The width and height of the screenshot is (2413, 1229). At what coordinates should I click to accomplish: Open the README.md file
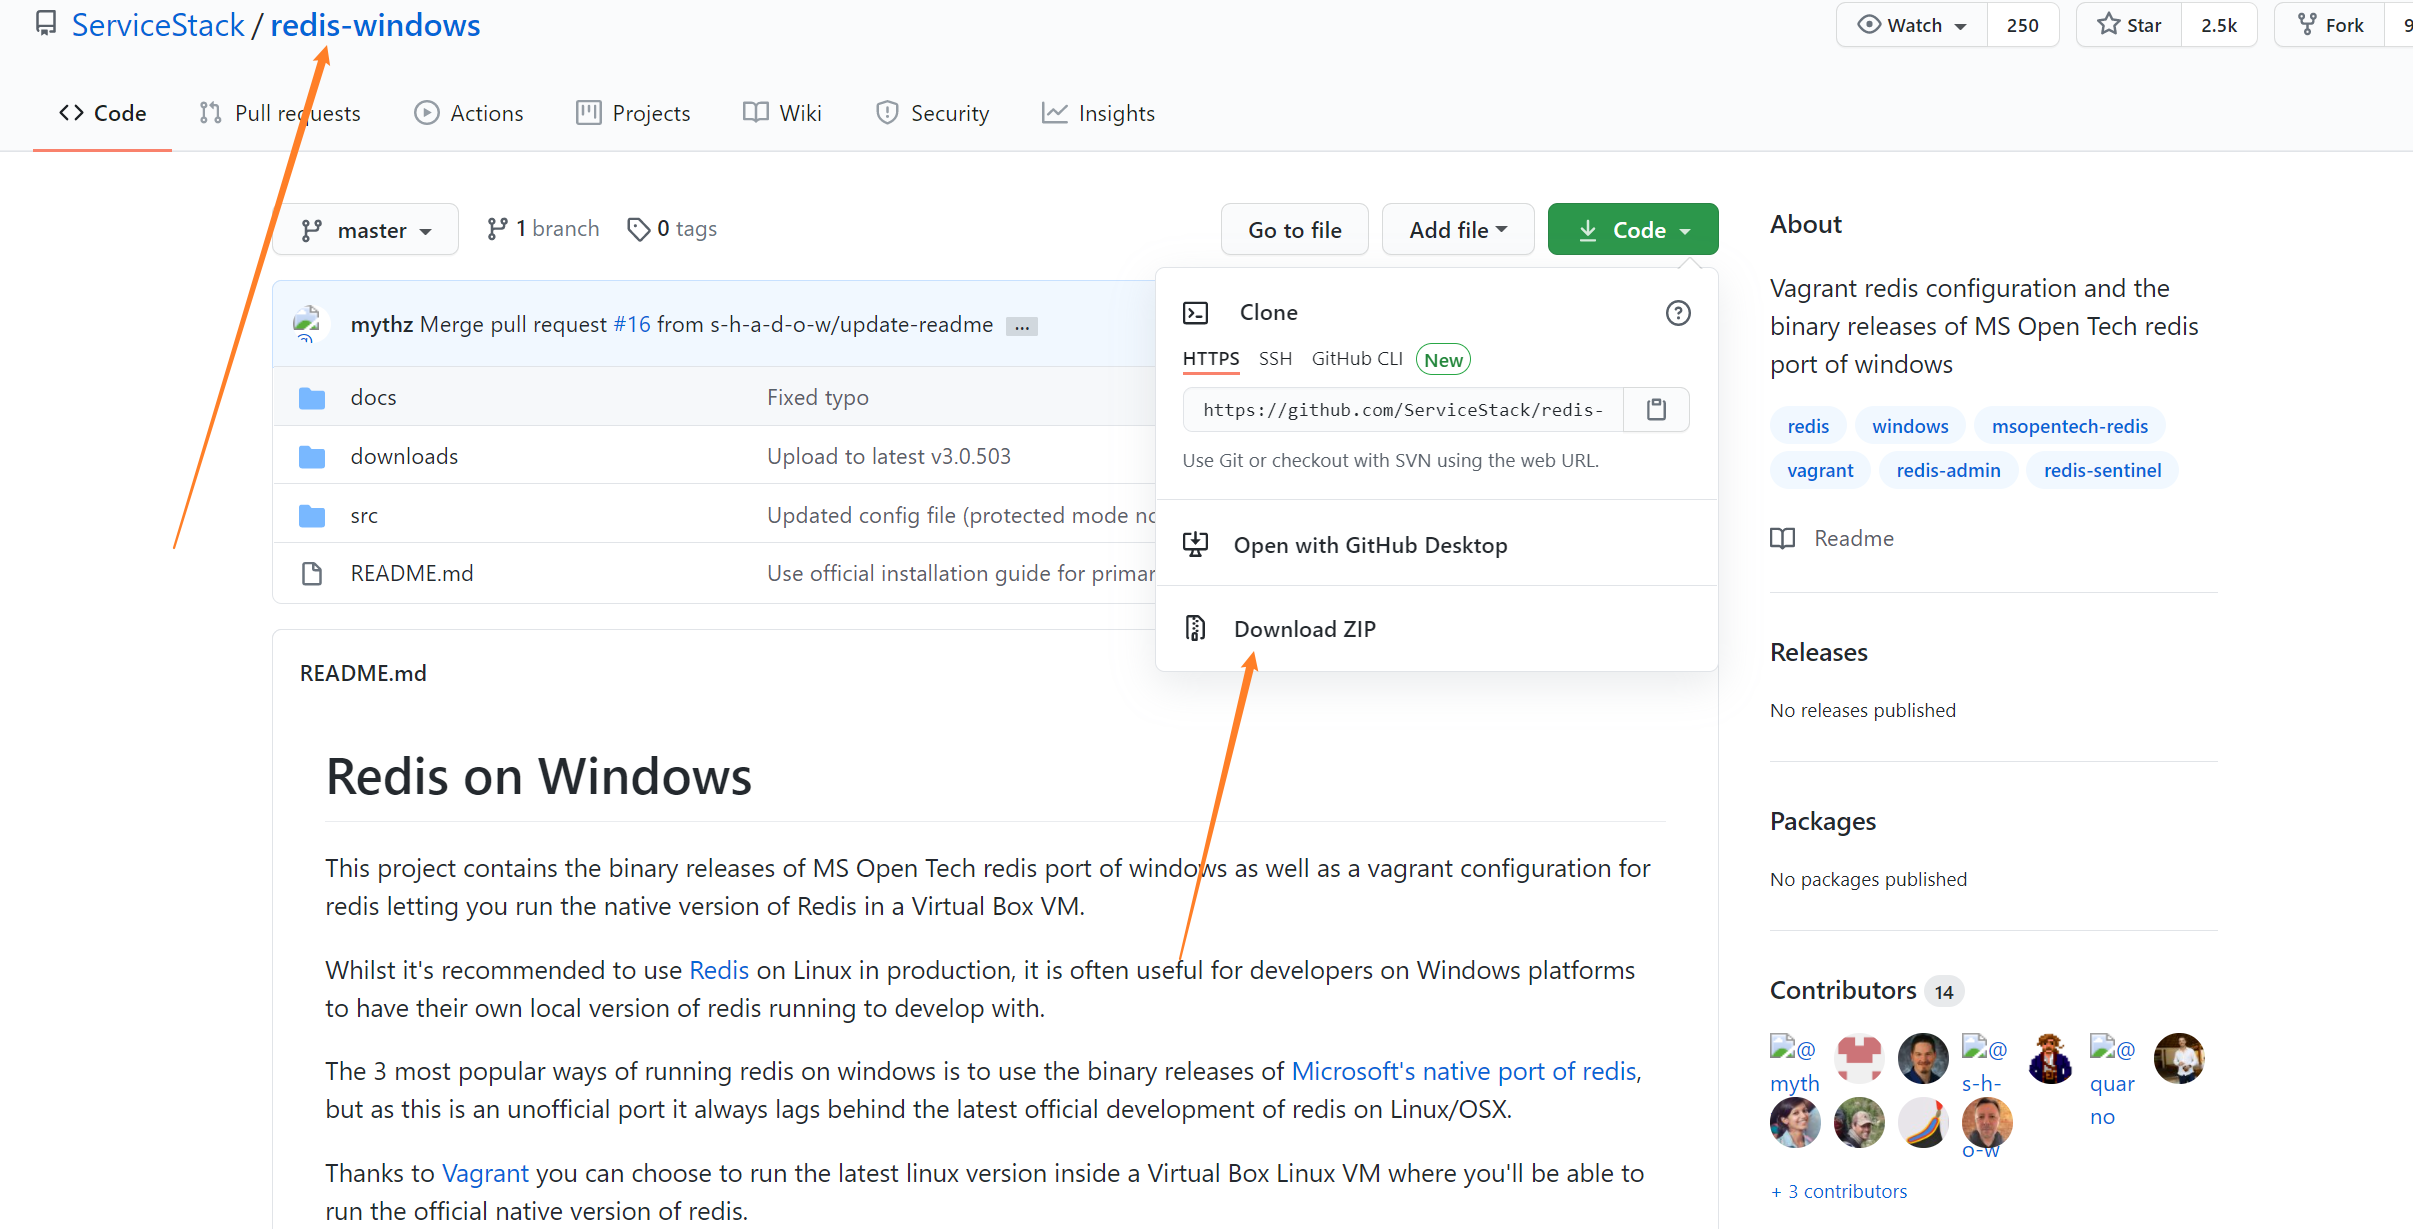pyautogui.click(x=412, y=573)
